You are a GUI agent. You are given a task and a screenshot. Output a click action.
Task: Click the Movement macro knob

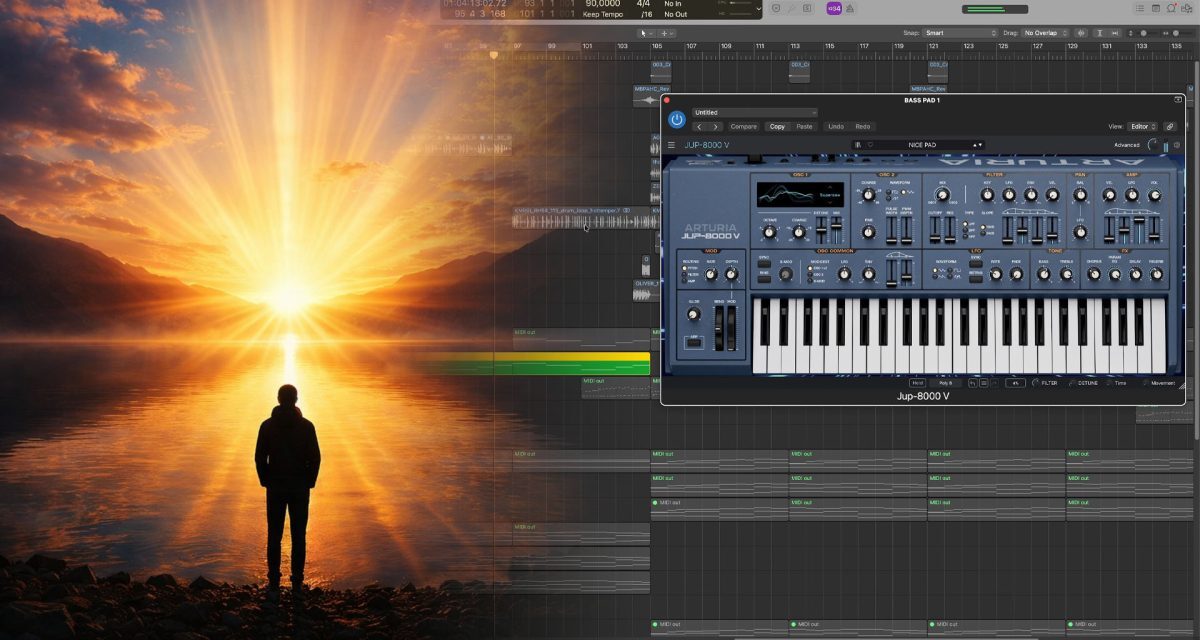click(x=1146, y=383)
